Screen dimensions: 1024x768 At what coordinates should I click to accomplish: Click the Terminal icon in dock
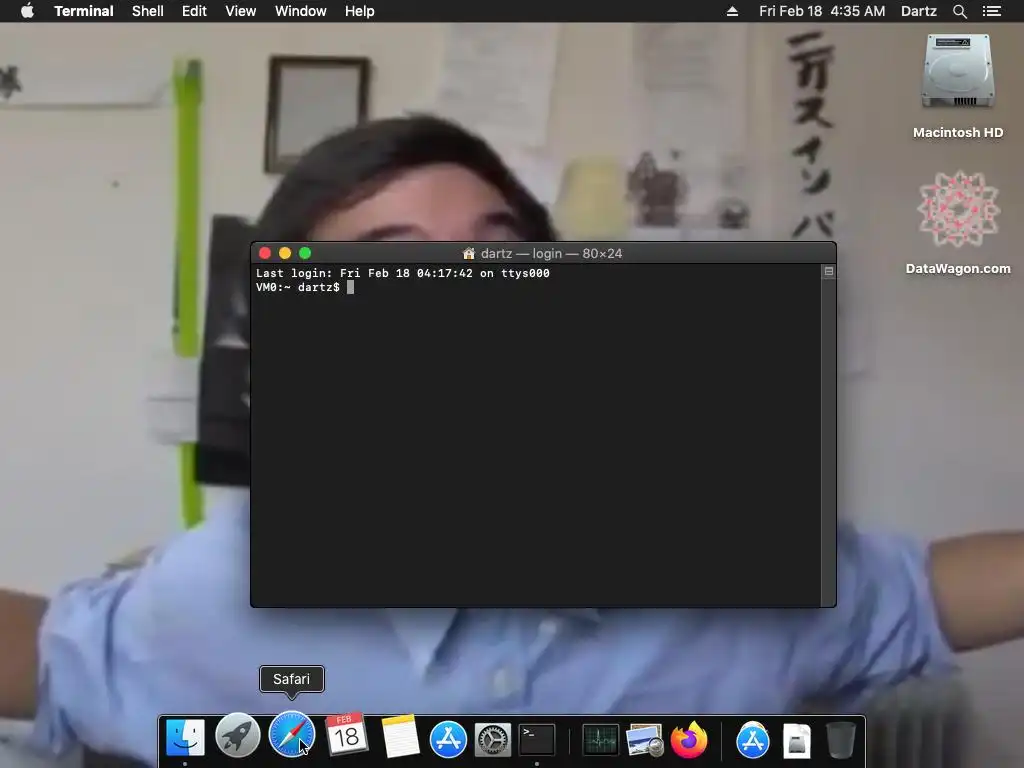click(x=537, y=739)
